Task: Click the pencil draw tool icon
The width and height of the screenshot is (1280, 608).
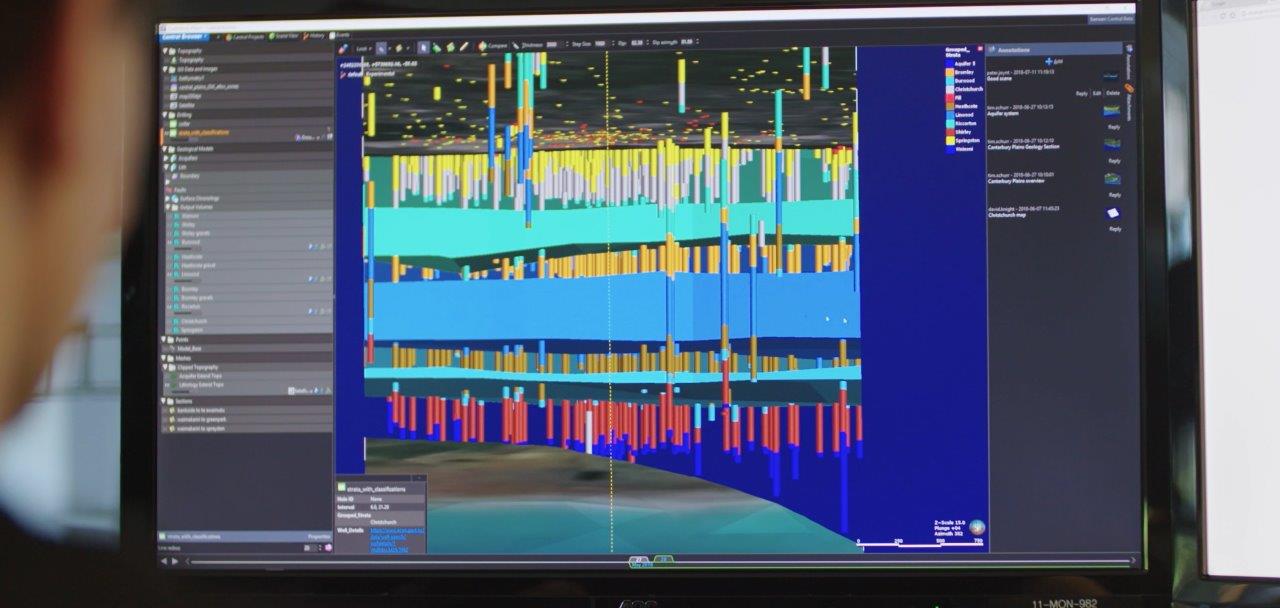Action: [x=465, y=46]
